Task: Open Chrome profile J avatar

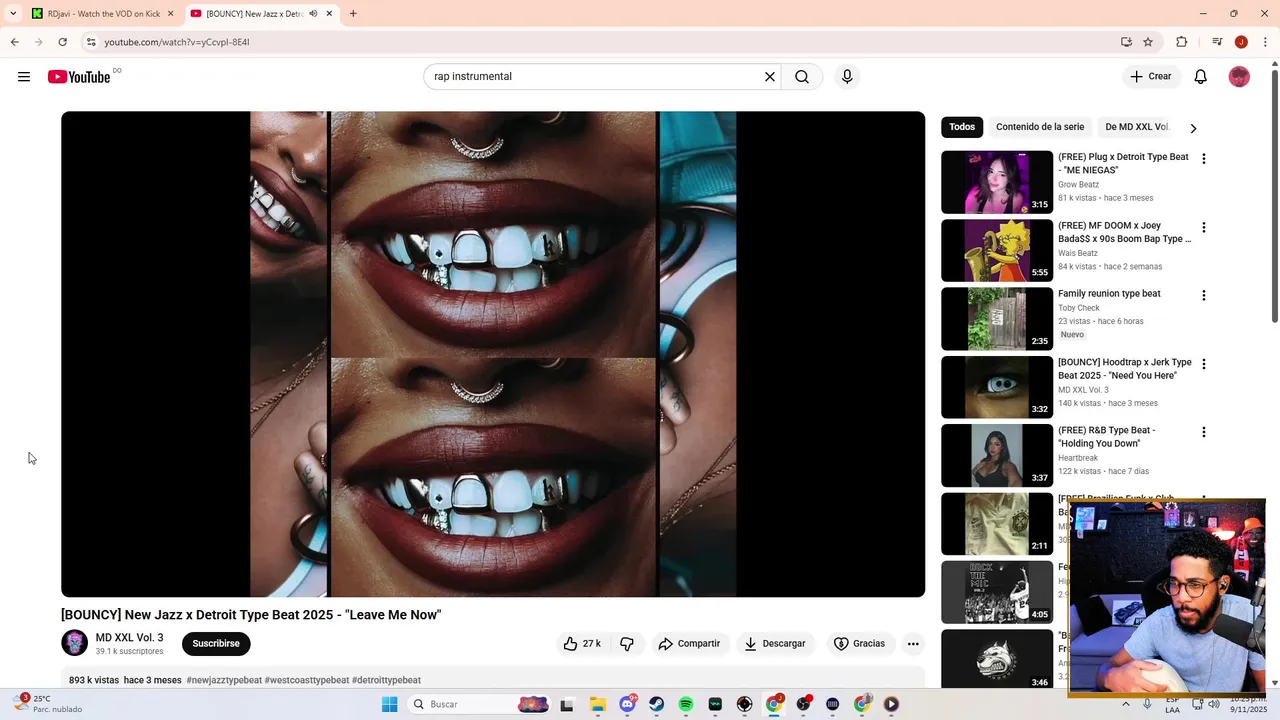Action: (x=1241, y=42)
